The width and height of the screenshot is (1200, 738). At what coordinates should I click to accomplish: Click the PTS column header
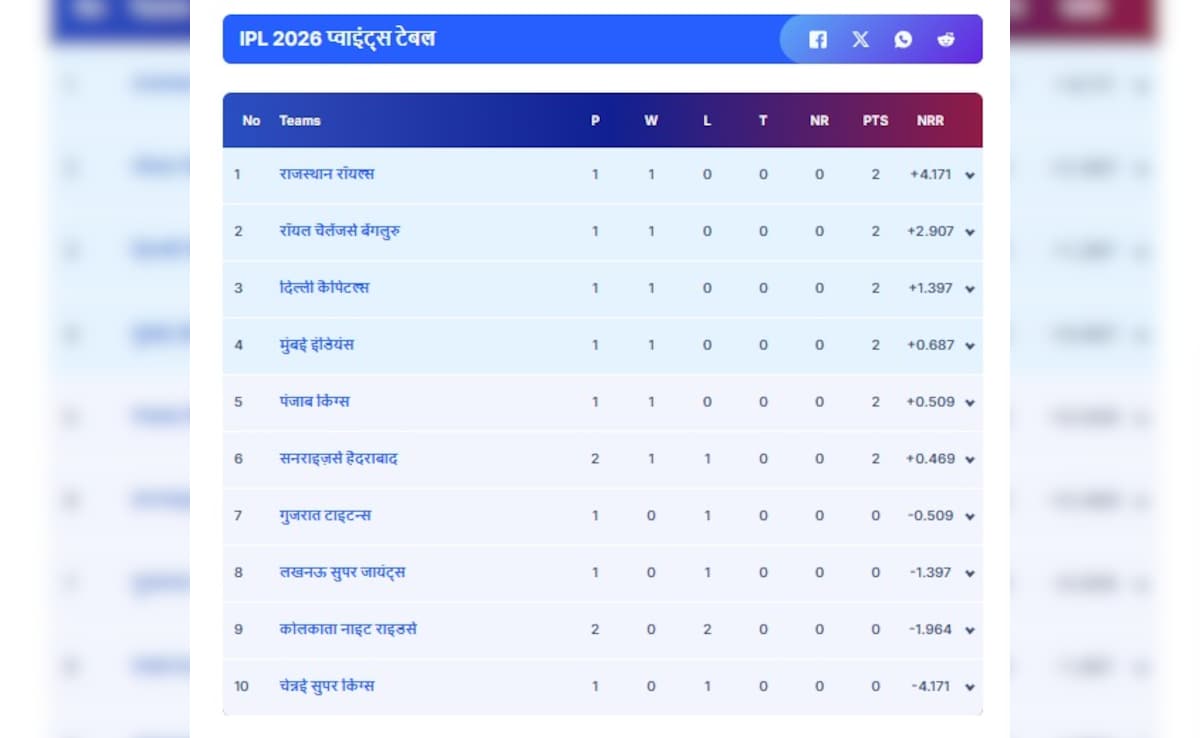[x=875, y=120]
